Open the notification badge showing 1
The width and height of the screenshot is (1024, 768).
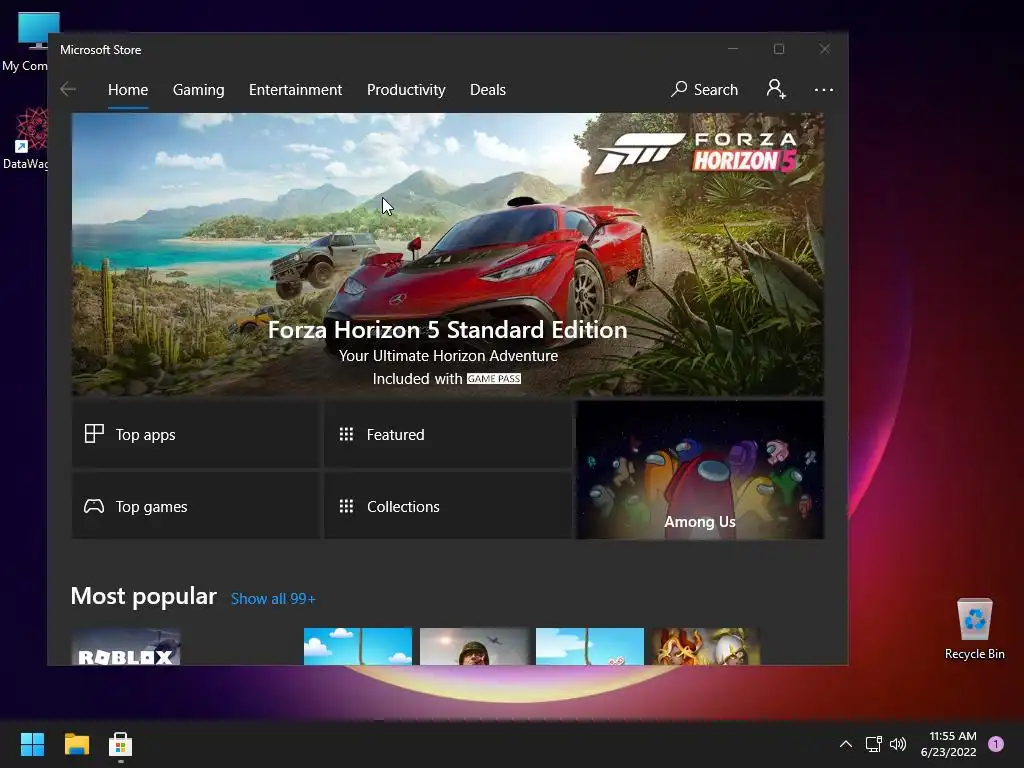[996, 744]
